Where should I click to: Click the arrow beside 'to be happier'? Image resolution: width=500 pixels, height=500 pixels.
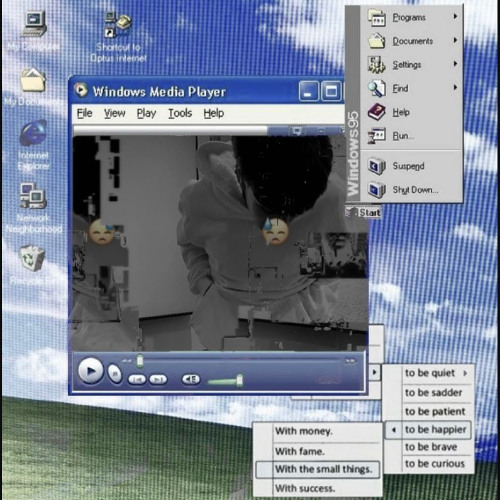(394, 430)
